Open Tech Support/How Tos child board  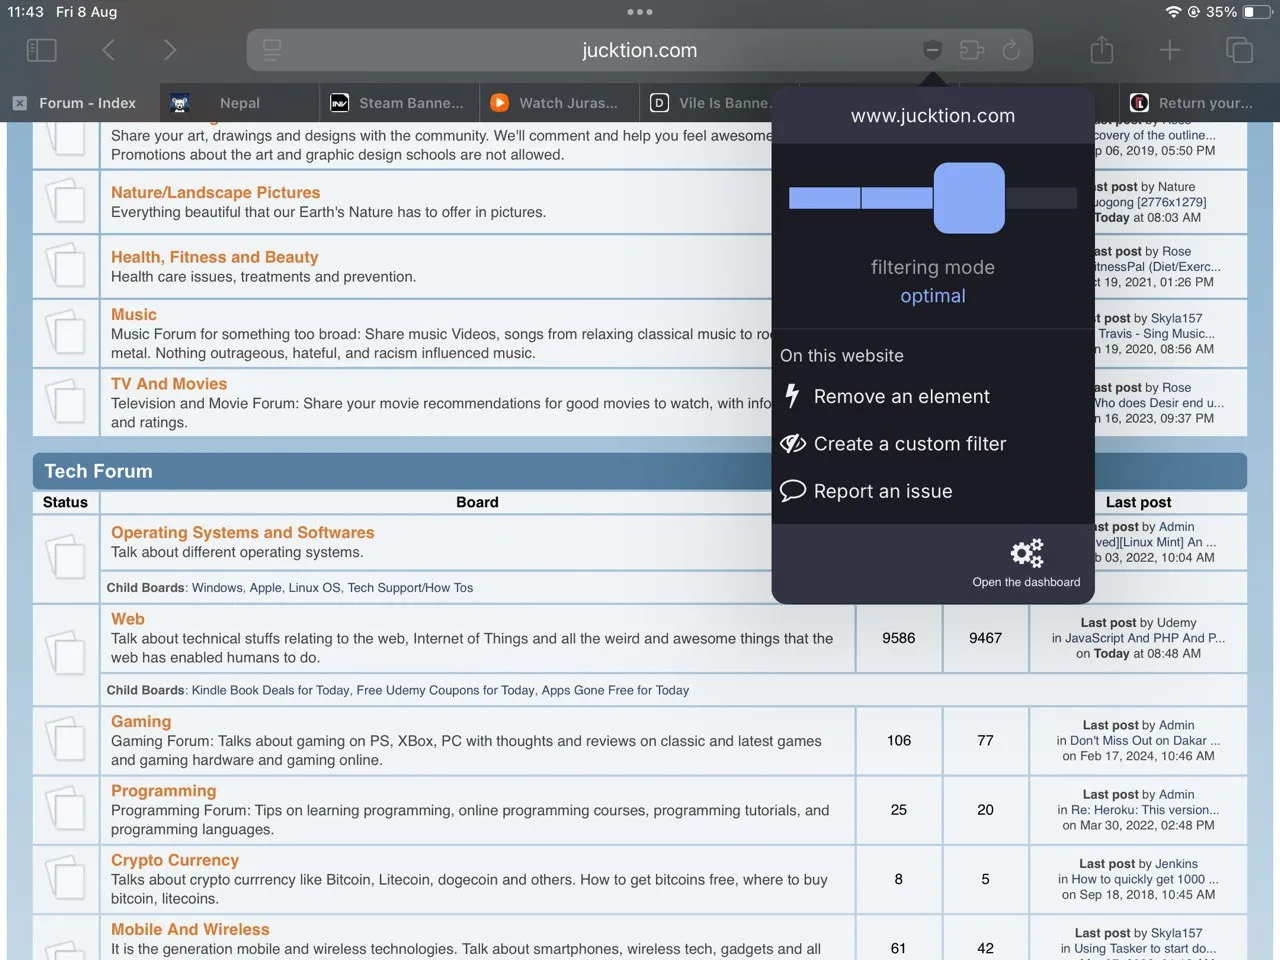tap(410, 588)
